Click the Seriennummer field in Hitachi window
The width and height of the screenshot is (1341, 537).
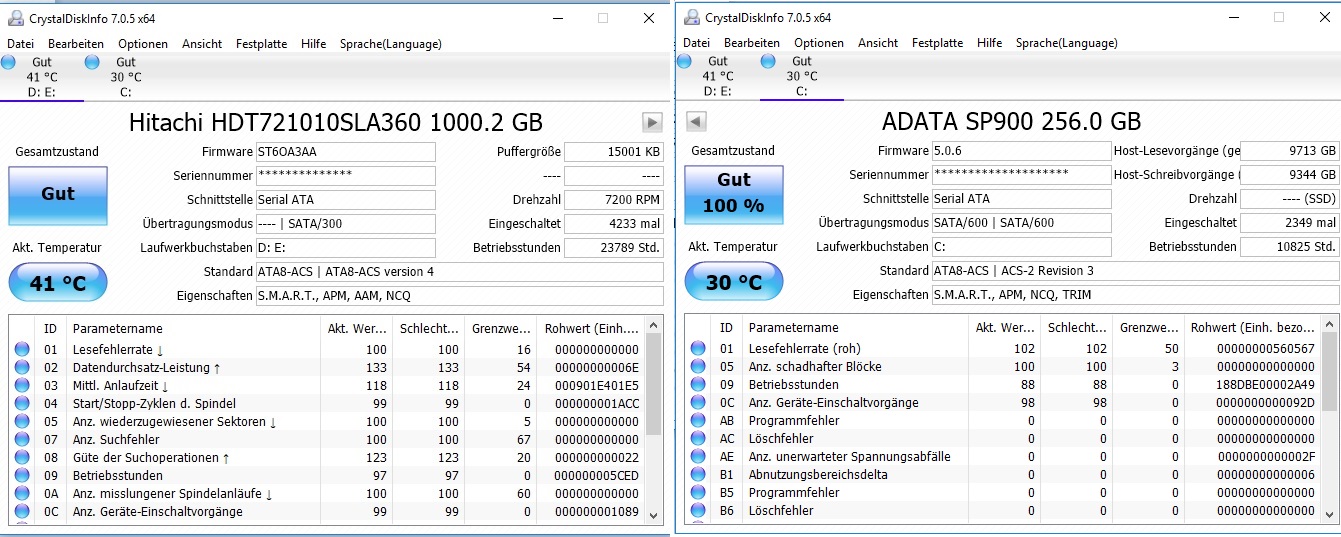click(346, 176)
